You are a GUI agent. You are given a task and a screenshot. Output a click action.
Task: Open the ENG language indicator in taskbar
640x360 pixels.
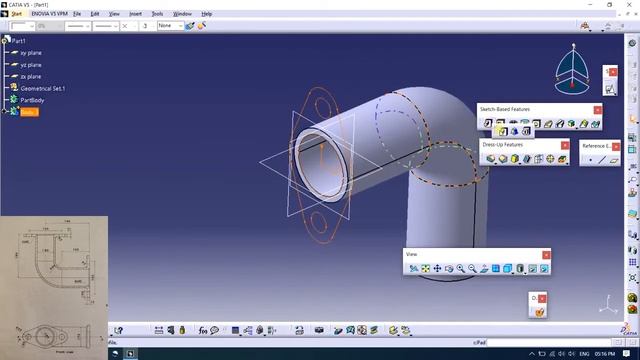pos(584,354)
